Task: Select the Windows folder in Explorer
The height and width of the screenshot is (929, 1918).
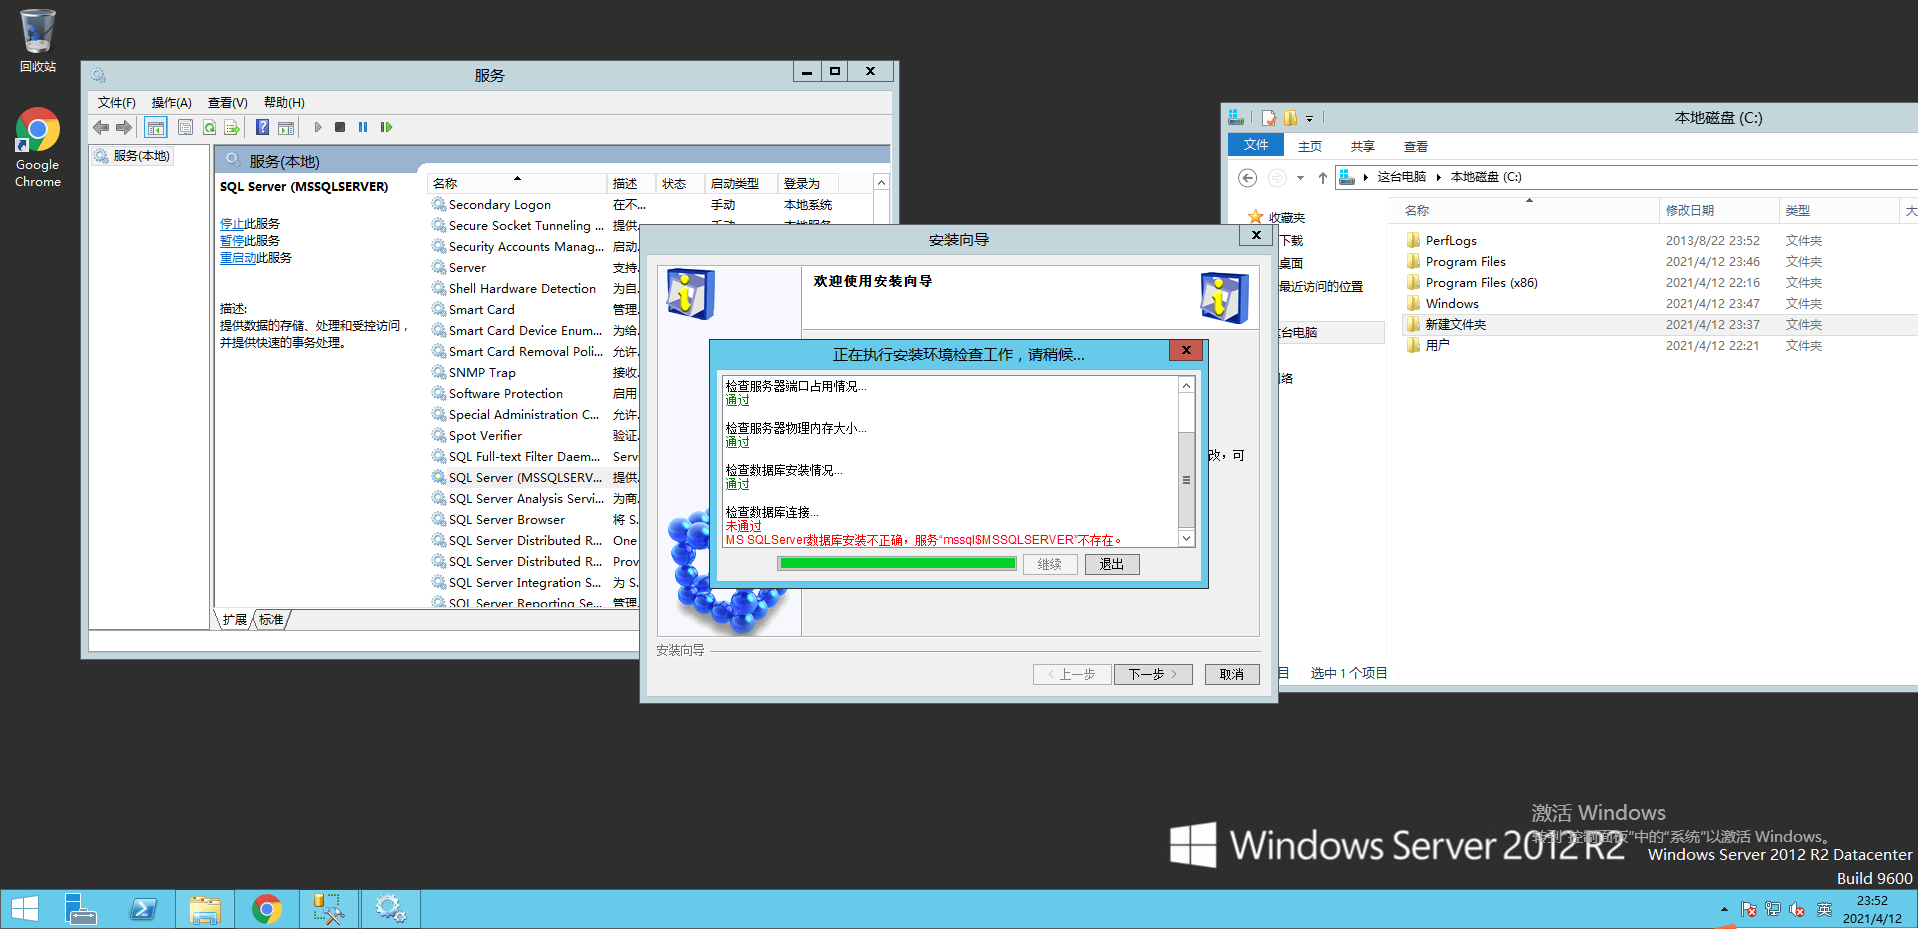Action: (1452, 304)
